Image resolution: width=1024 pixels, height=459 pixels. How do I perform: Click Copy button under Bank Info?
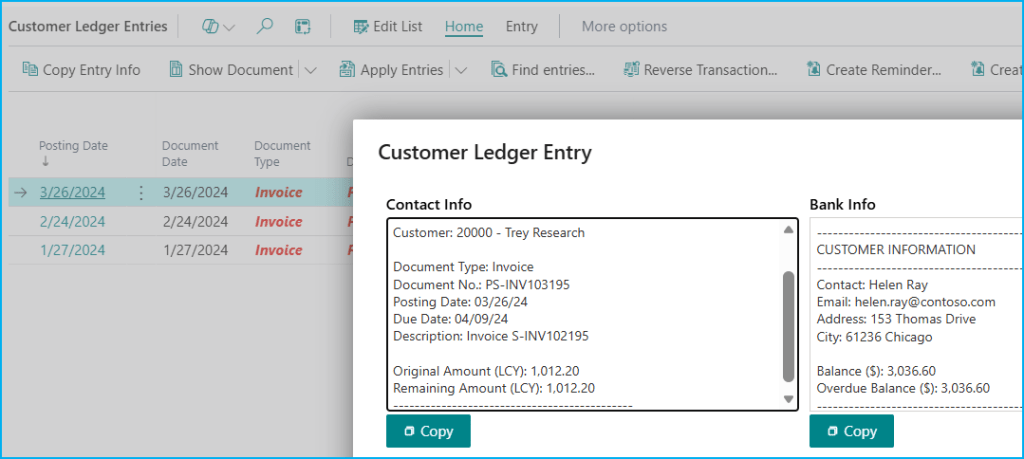[x=851, y=431]
